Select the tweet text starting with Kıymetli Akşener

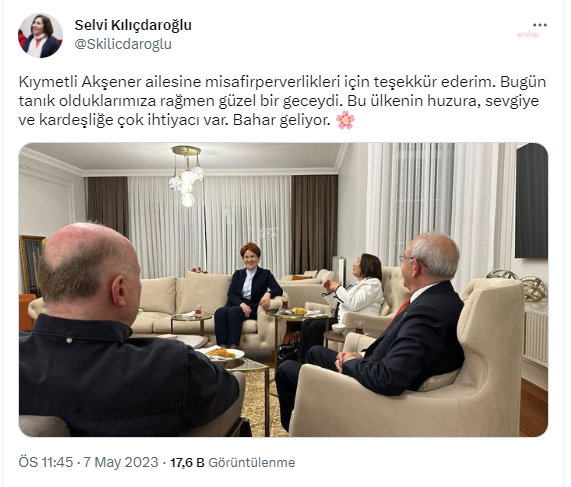coord(282,101)
